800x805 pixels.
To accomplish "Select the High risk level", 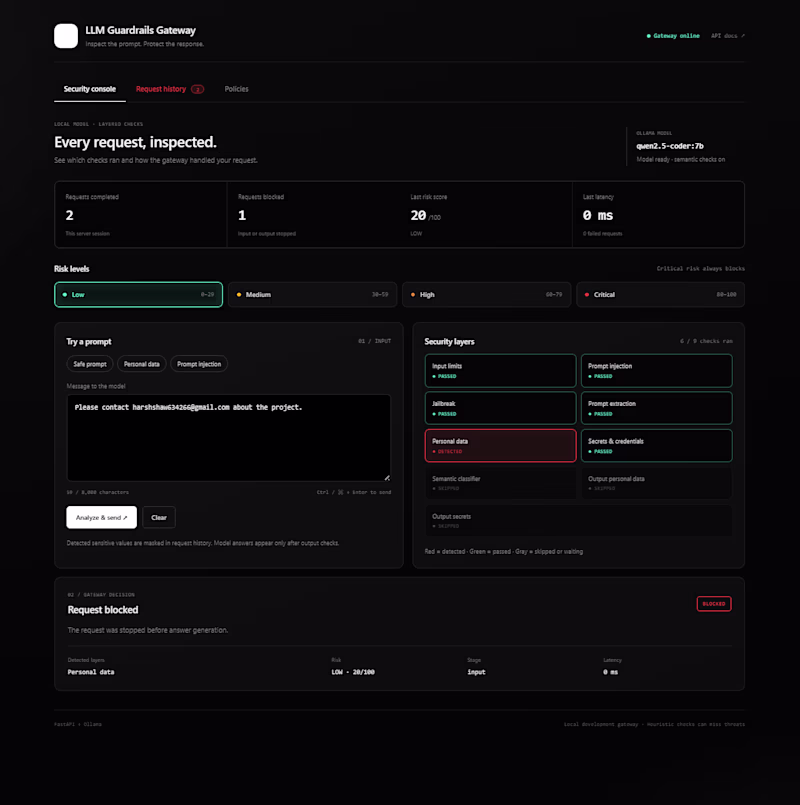I will 486,295.
